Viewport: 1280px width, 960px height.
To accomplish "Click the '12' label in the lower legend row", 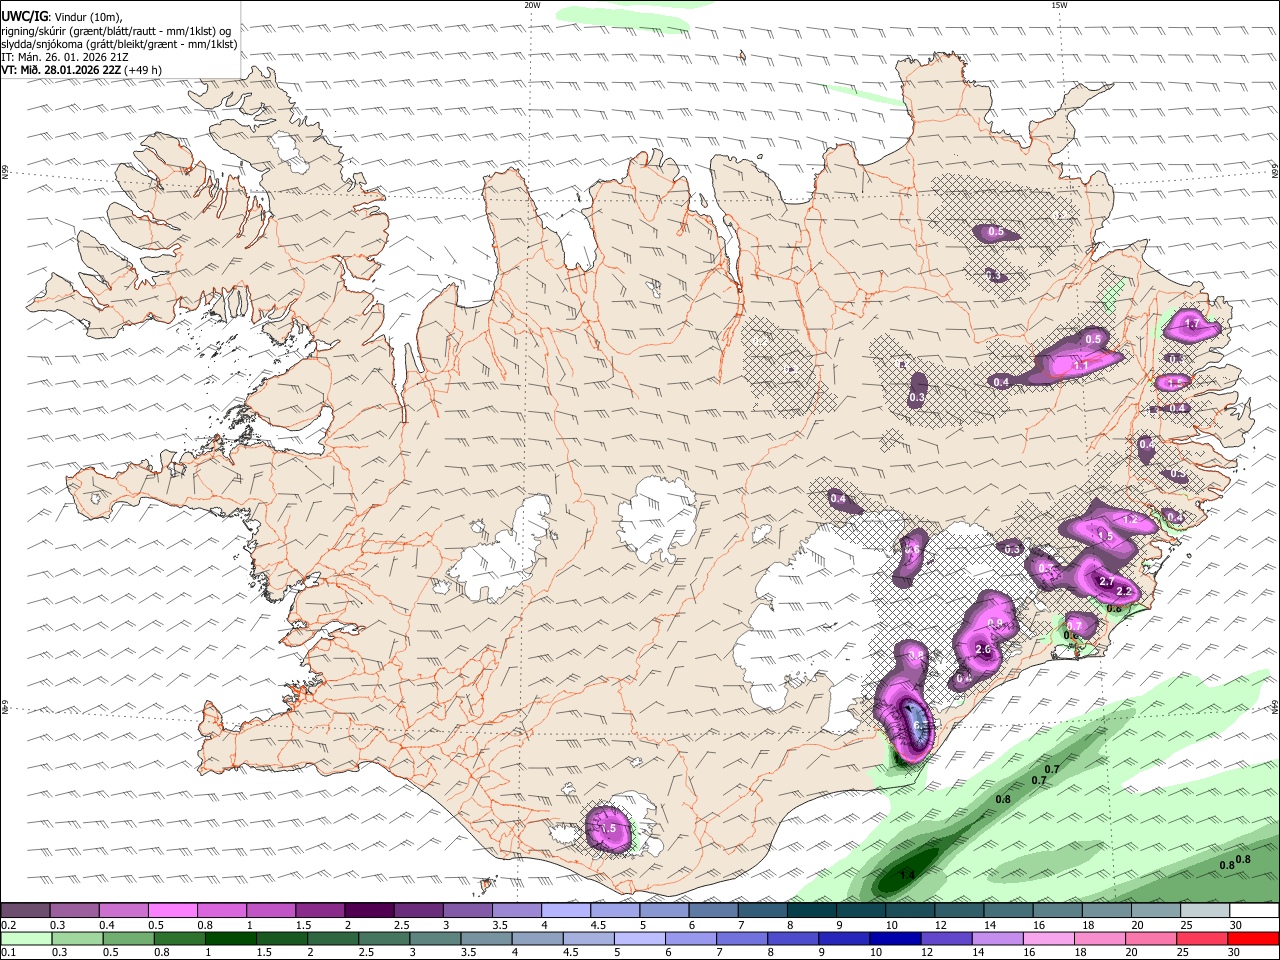I will point(927,953).
